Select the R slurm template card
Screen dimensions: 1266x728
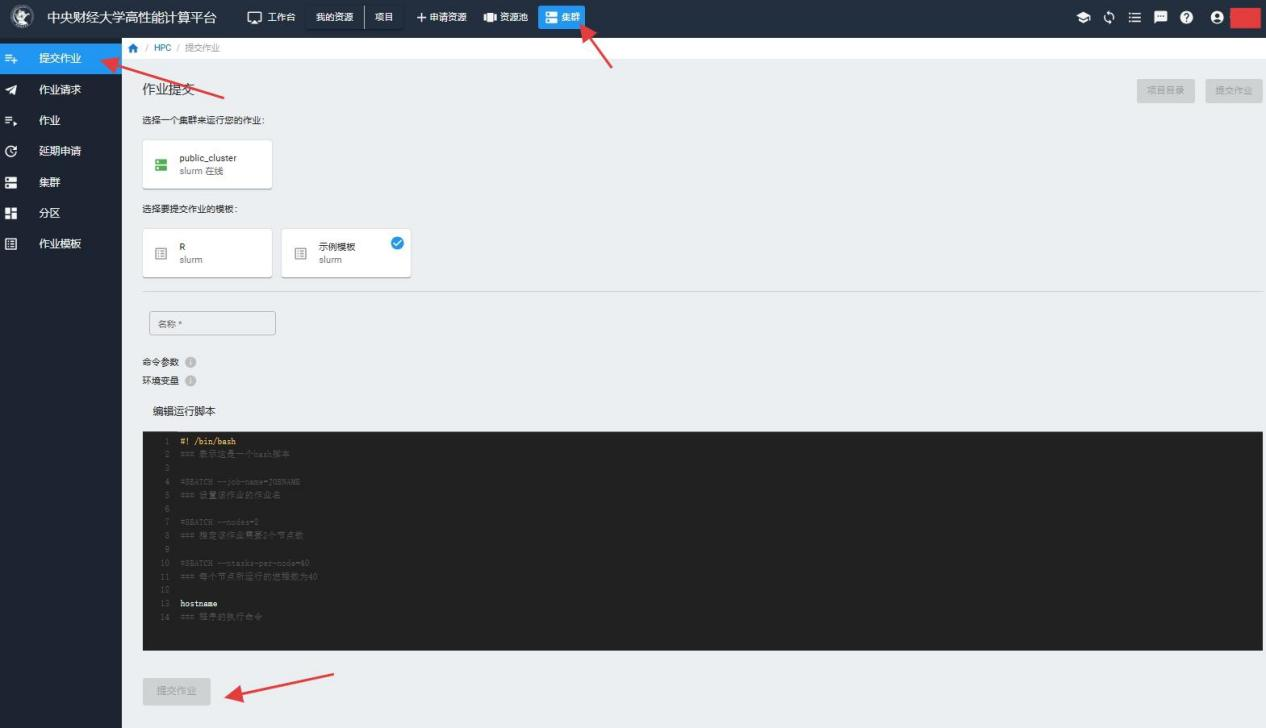coord(207,253)
